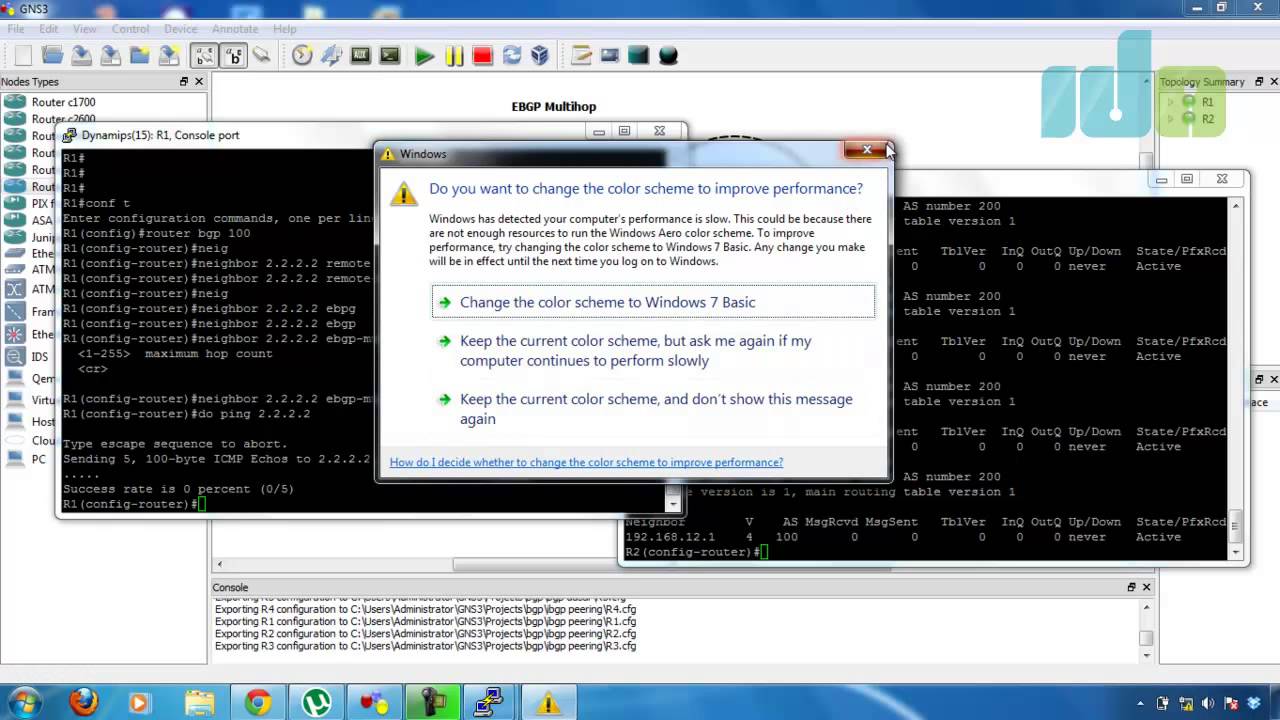Screen dimensions: 1280x720
Task: Open uTorrent from the taskbar
Action: pyautogui.click(x=316, y=702)
